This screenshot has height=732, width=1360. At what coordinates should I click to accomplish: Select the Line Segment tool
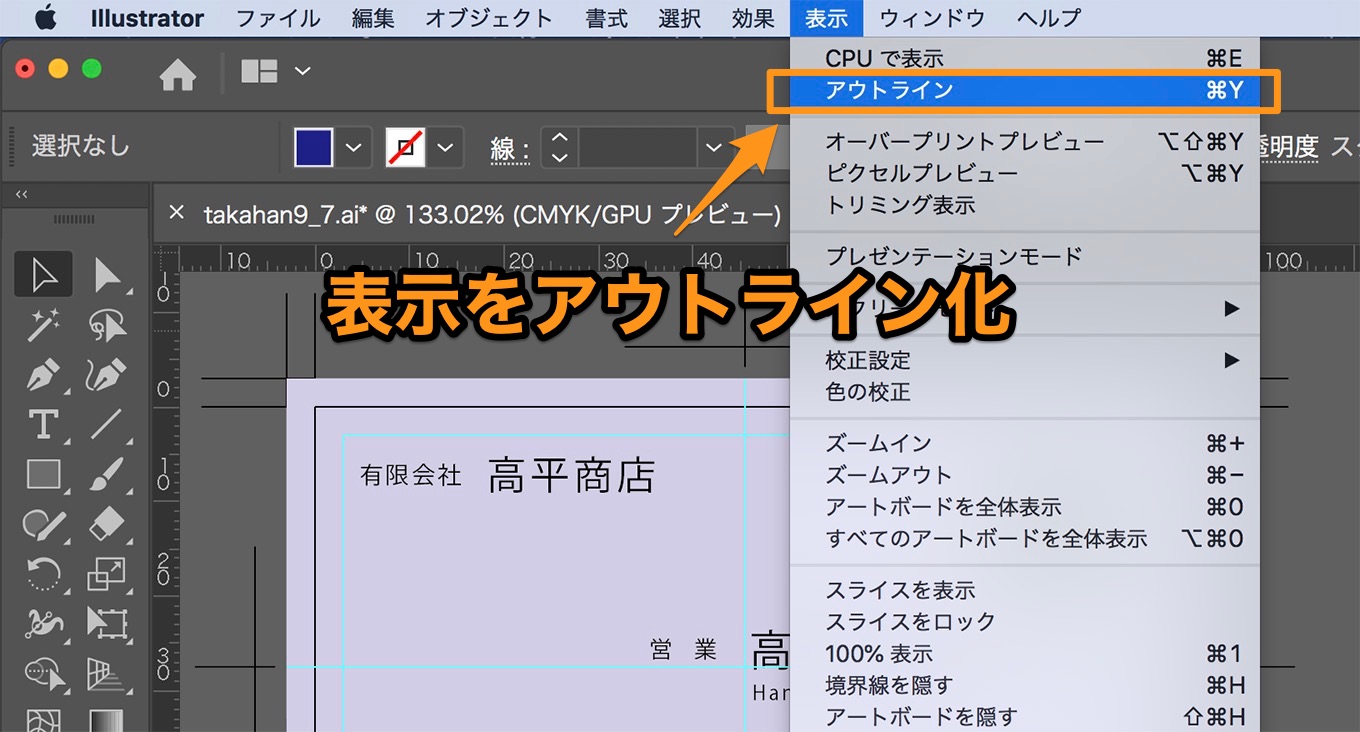coord(107,425)
